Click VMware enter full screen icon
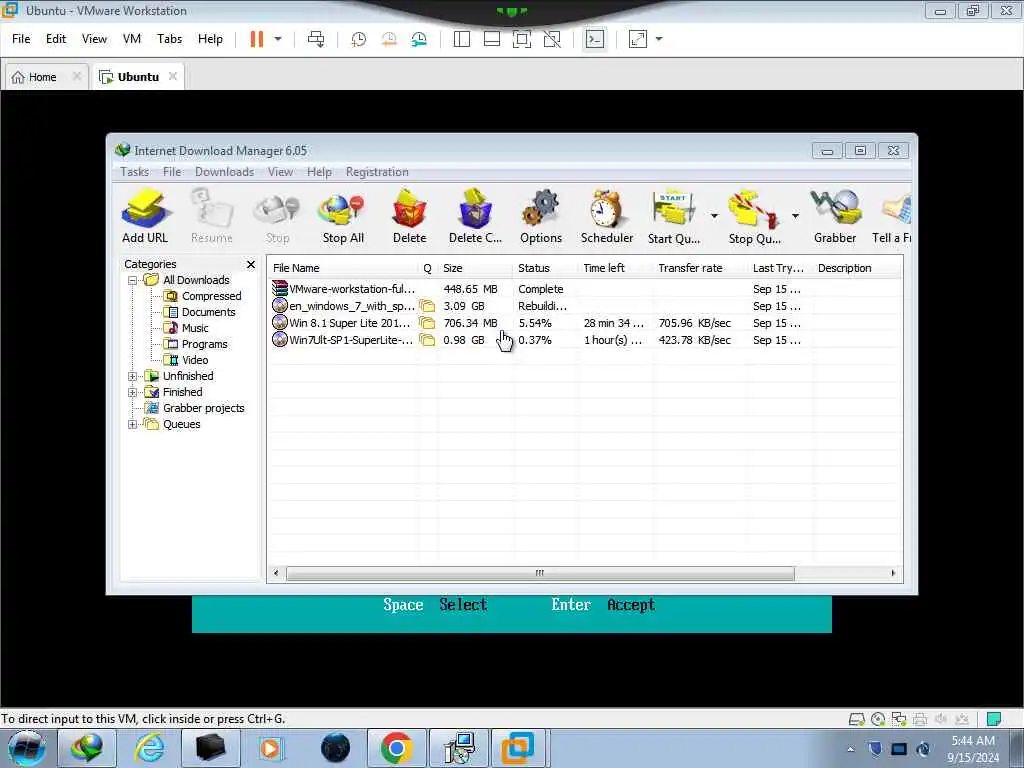The image size is (1024, 768). click(522, 39)
